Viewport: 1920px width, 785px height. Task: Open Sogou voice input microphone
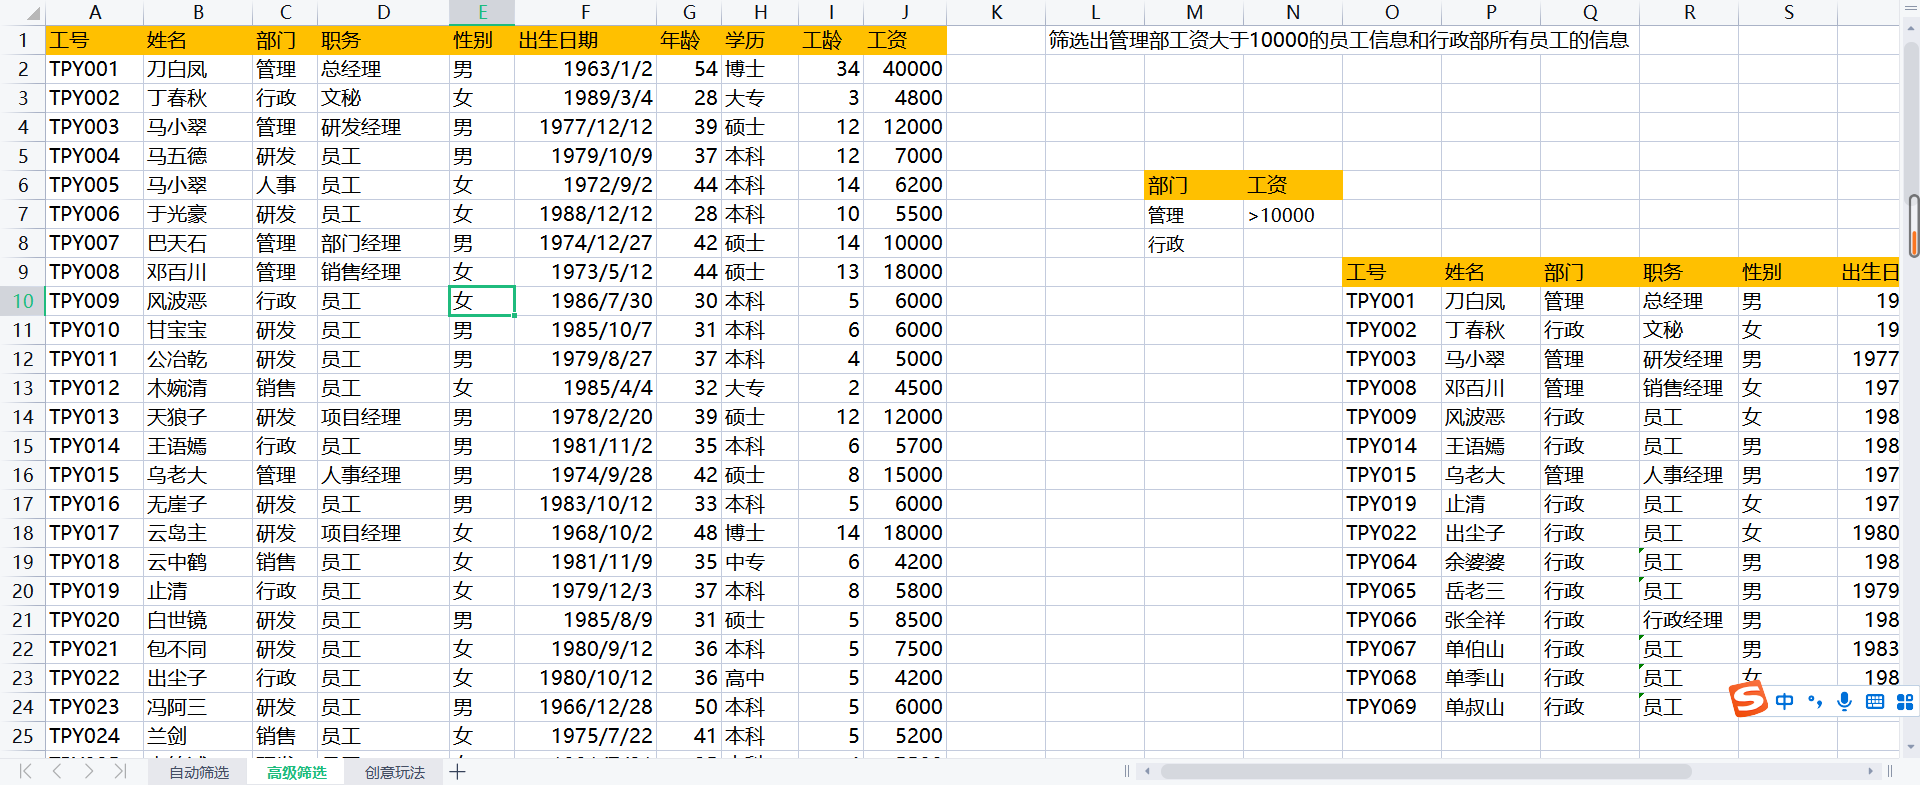coord(1845,701)
